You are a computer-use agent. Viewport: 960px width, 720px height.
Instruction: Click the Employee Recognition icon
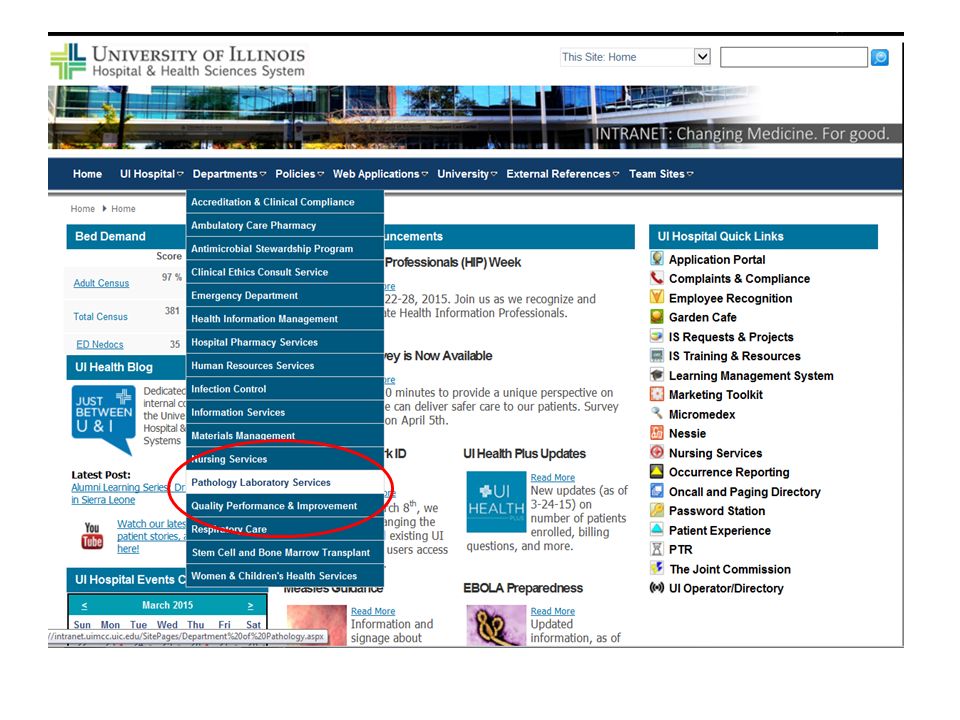(657, 298)
